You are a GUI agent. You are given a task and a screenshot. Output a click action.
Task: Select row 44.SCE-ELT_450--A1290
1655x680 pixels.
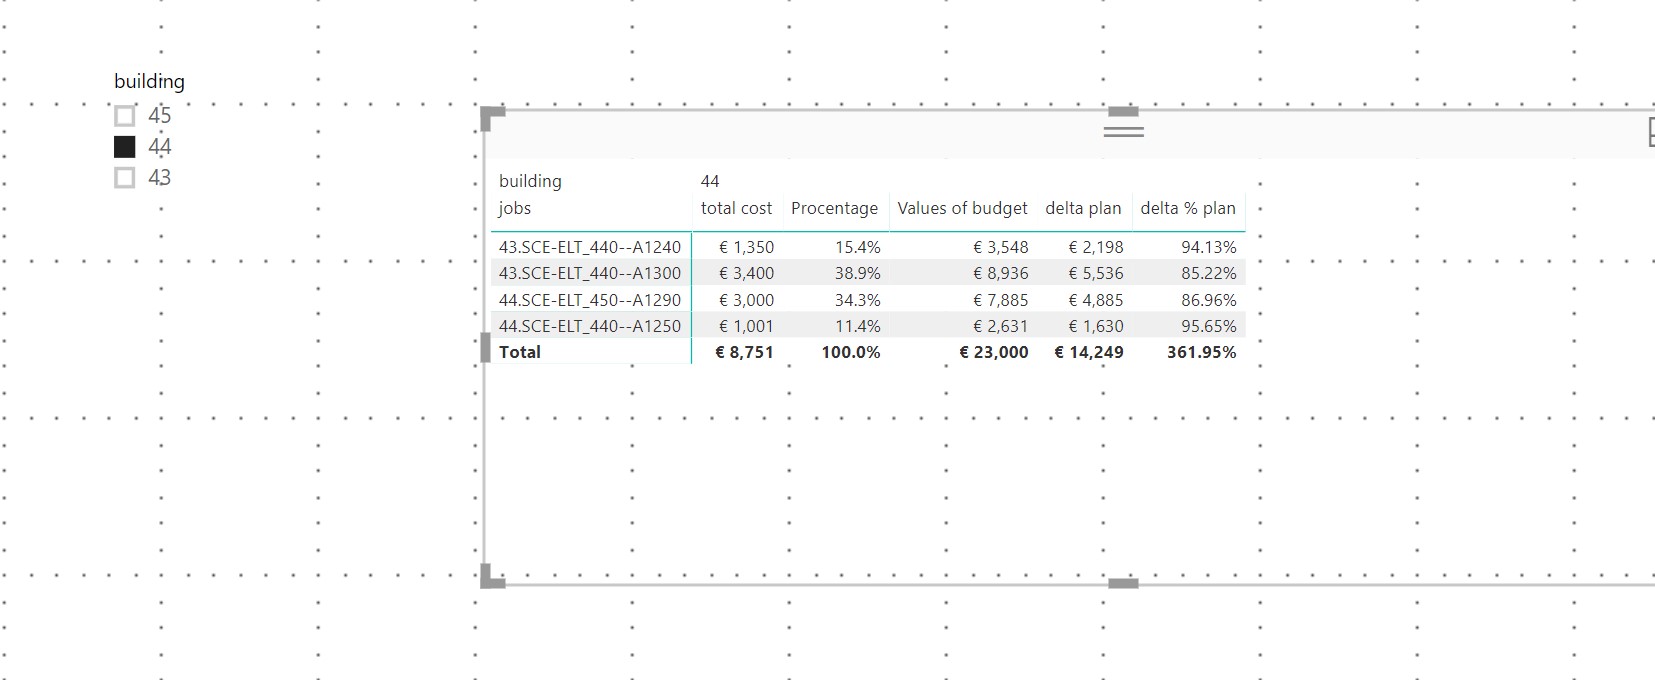point(590,300)
